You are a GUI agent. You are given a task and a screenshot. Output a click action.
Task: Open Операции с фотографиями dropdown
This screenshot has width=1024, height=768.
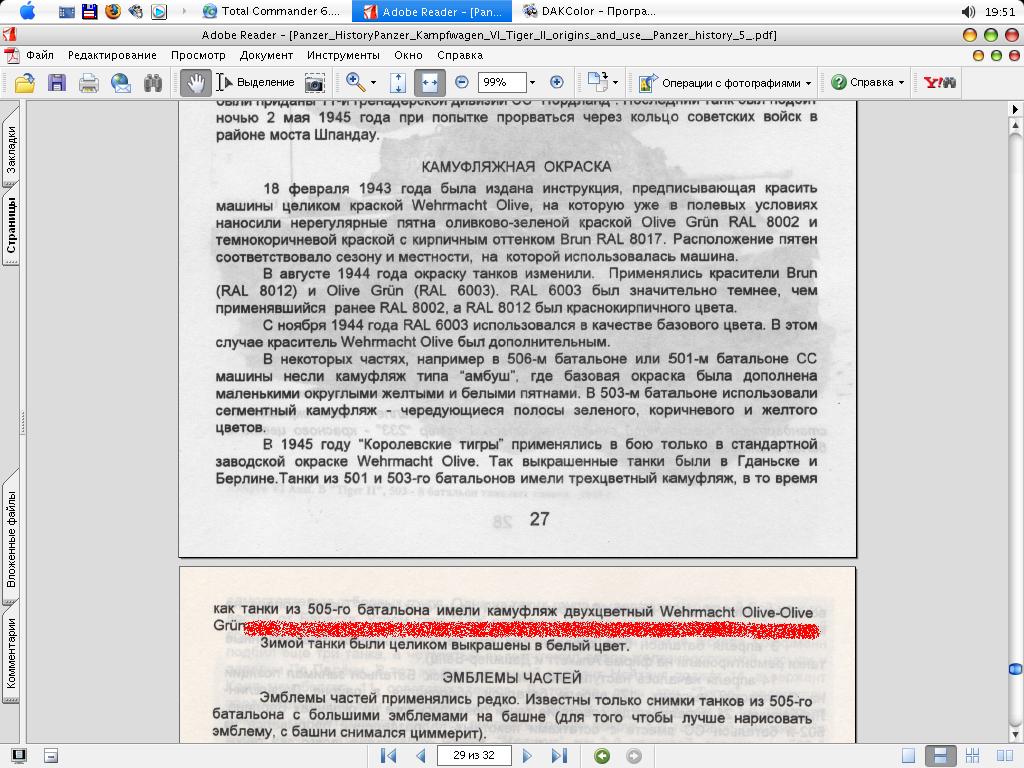[725, 83]
